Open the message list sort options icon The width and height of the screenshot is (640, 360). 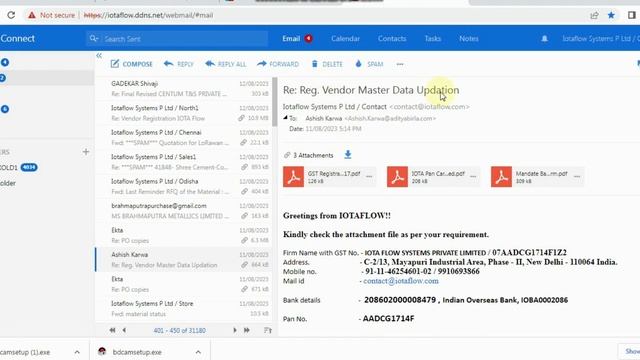point(267,330)
